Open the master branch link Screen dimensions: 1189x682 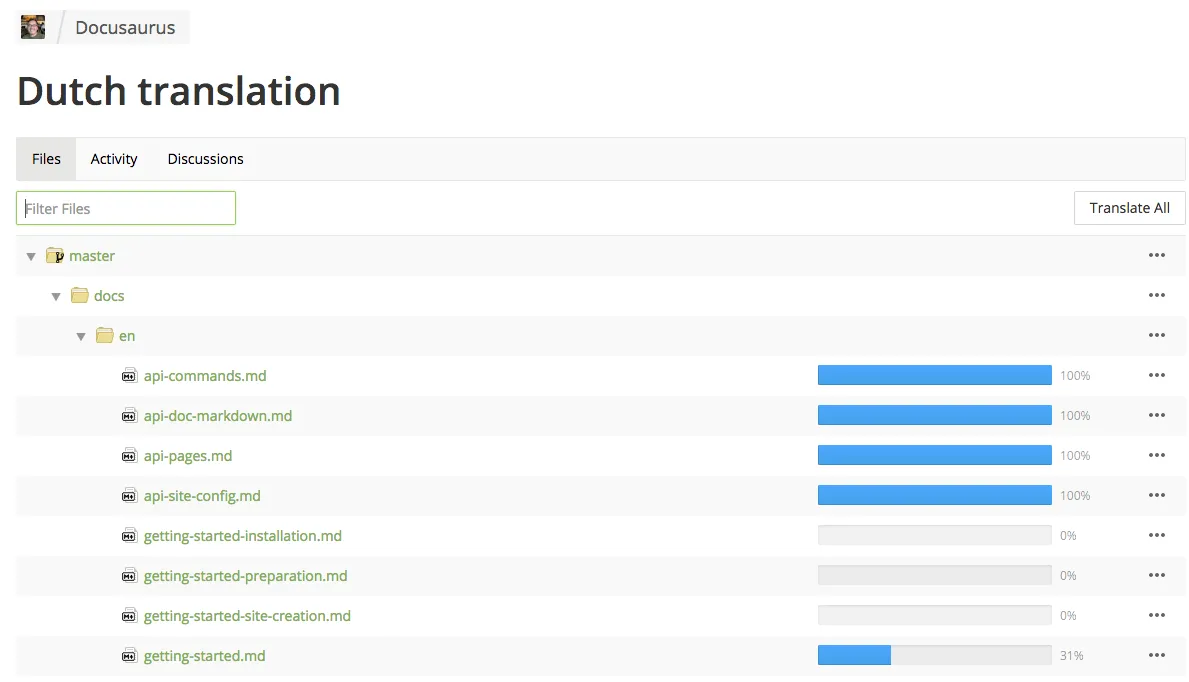click(x=92, y=256)
